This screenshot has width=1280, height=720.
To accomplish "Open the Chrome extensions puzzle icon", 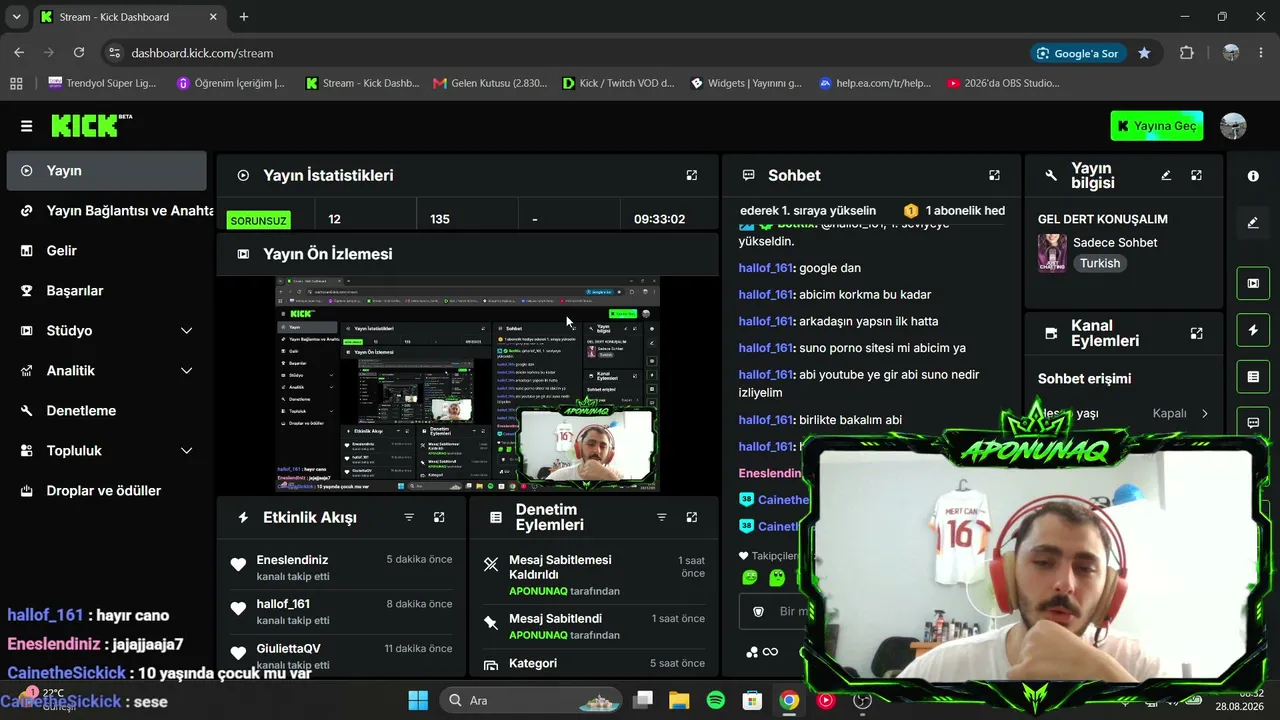I will click(x=1187, y=53).
